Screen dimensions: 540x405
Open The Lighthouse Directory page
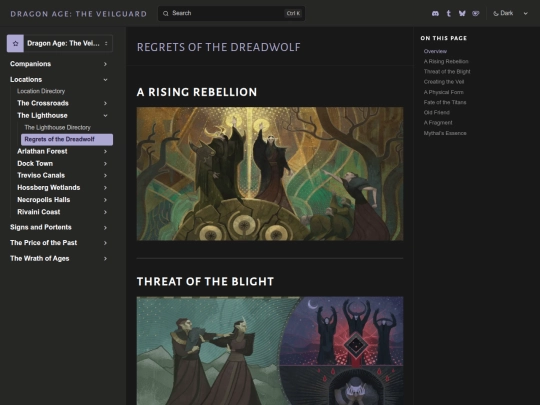pyautogui.click(x=58, y=127)
